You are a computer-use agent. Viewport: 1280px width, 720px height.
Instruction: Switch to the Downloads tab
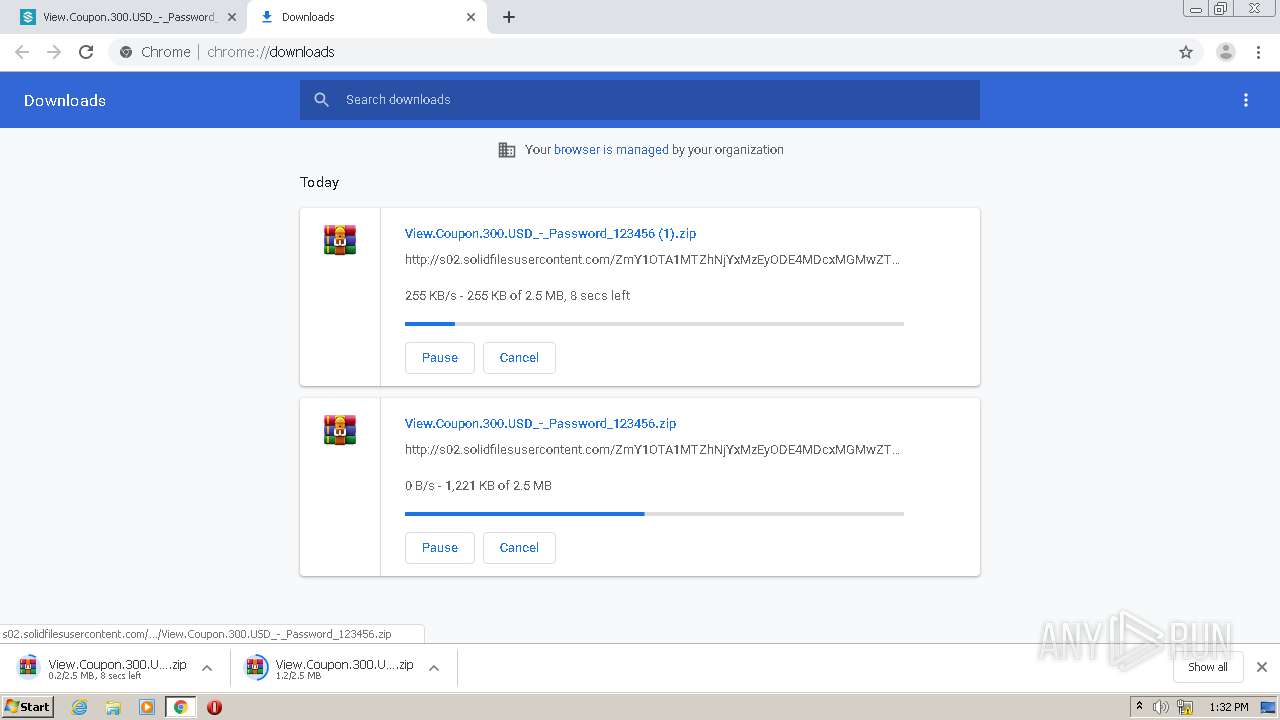368,17
